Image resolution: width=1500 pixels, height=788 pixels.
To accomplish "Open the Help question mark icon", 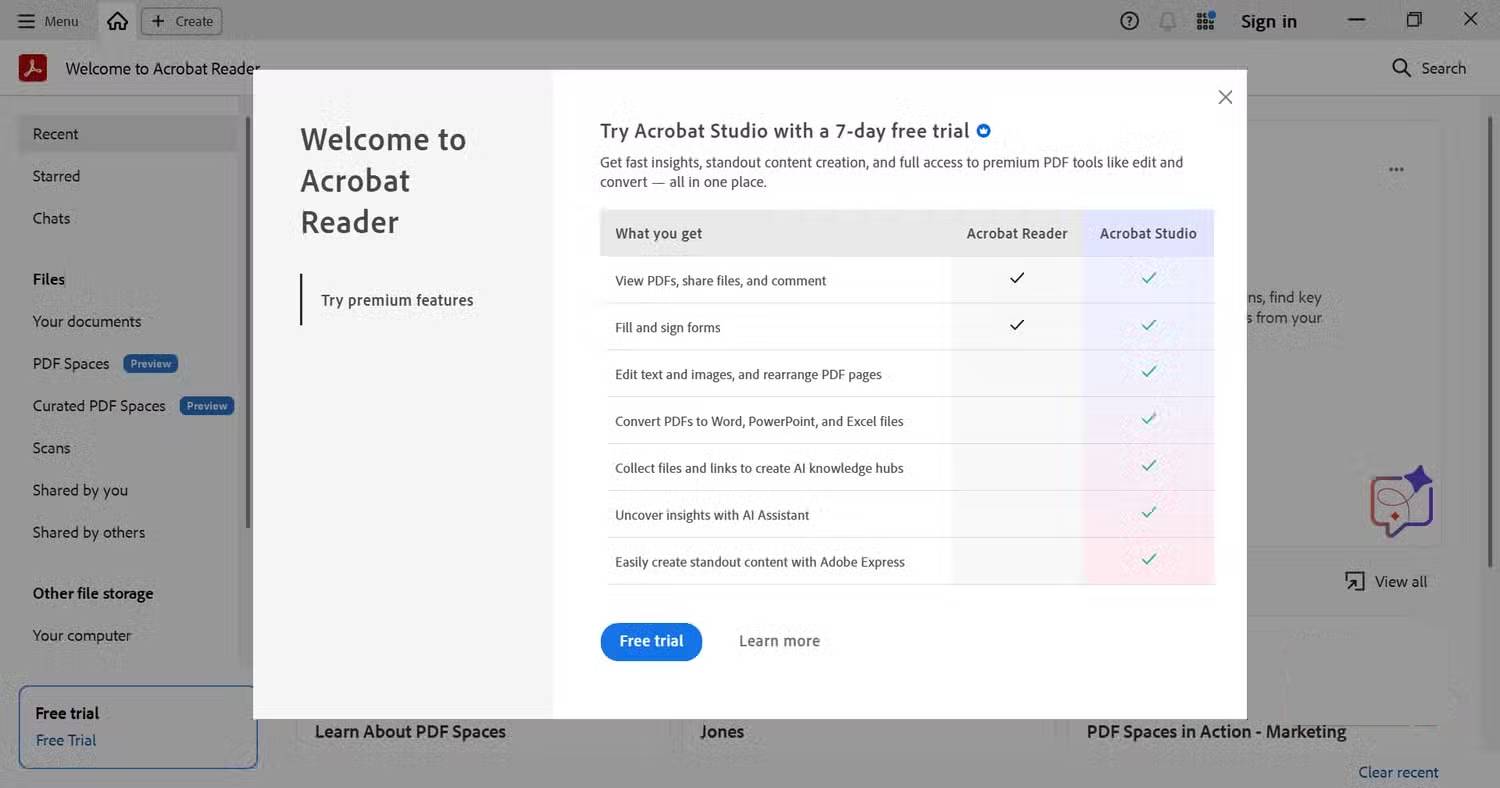I will pos(1129,21).
